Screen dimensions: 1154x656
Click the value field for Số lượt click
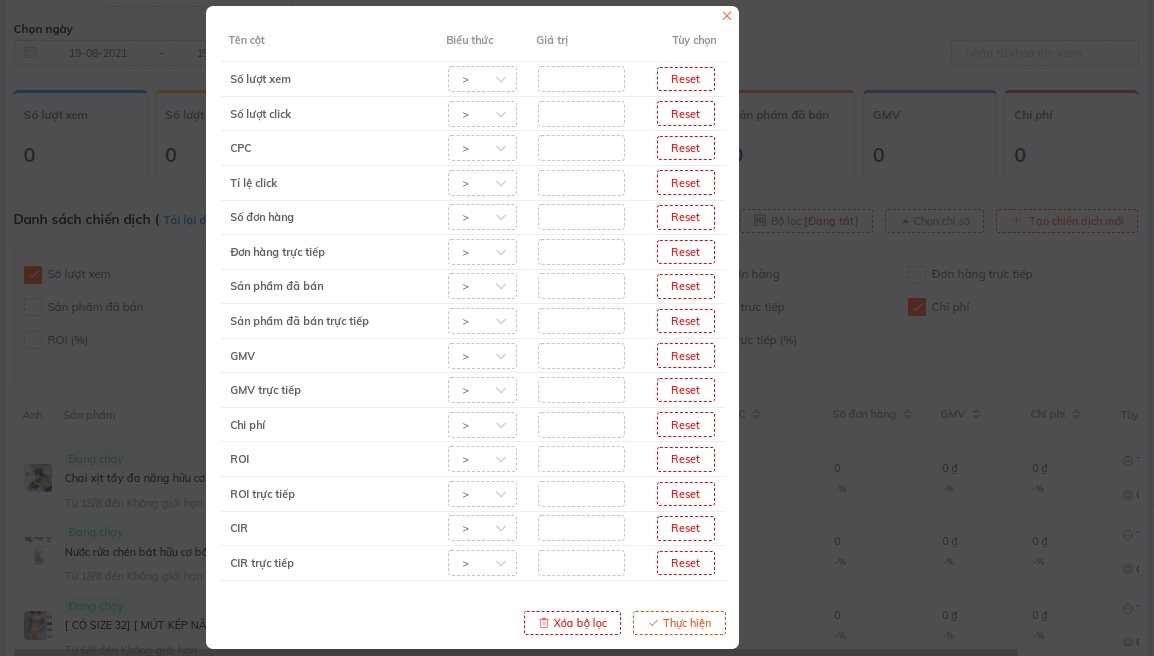point(581,114)
